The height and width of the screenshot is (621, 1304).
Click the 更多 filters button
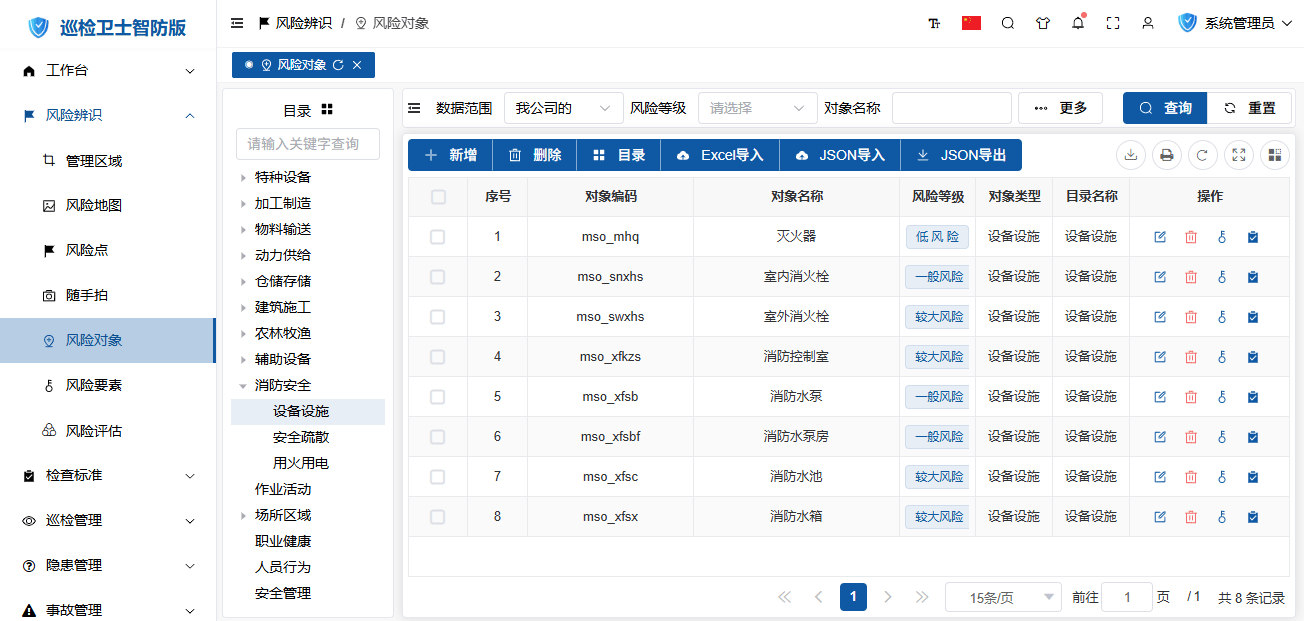click(1060, 108)
